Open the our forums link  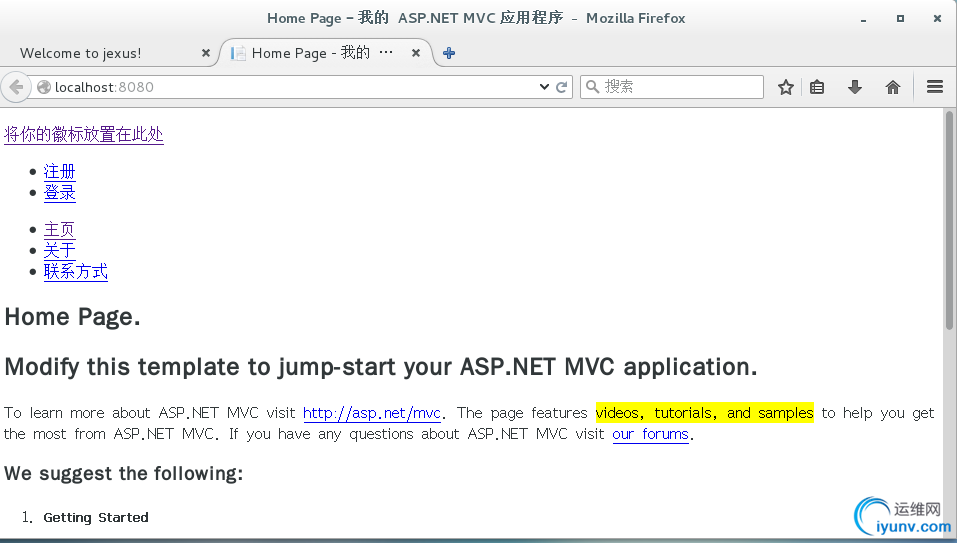pyautogui.click(x=651, y=434)
